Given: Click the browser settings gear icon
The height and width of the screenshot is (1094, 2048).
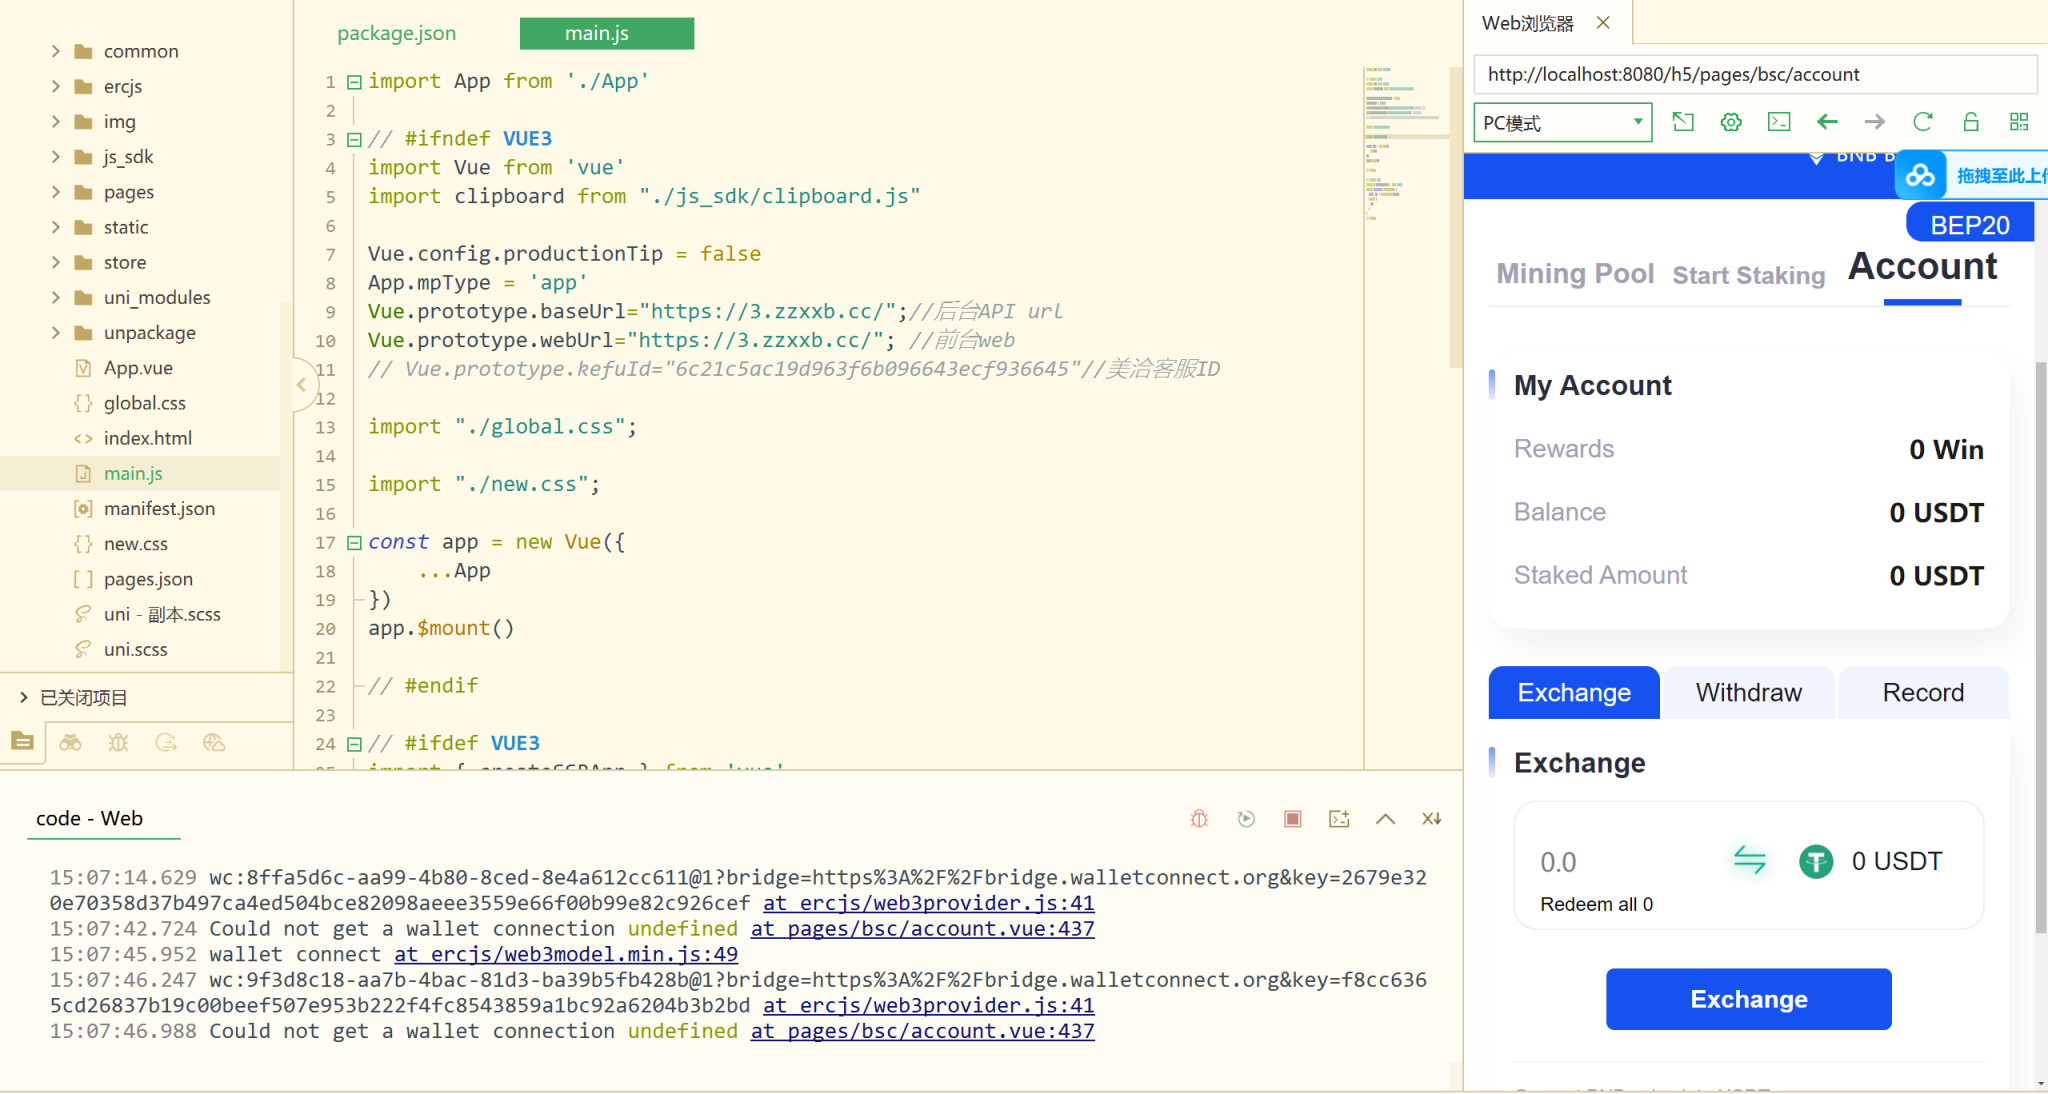Looking at the screenshot, I should pos(1731,123).
